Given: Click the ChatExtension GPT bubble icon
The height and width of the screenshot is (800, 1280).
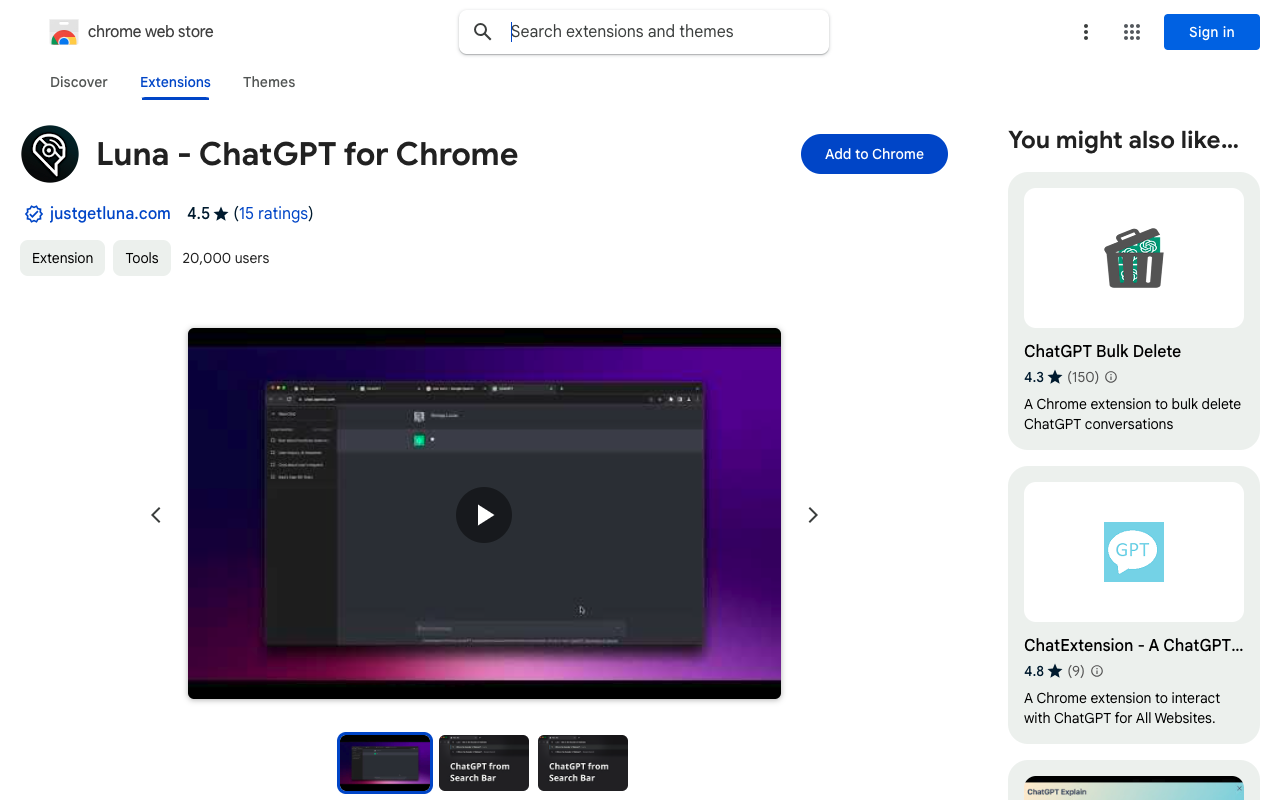Looking at the screenshot, I should tap(1133, 551).
